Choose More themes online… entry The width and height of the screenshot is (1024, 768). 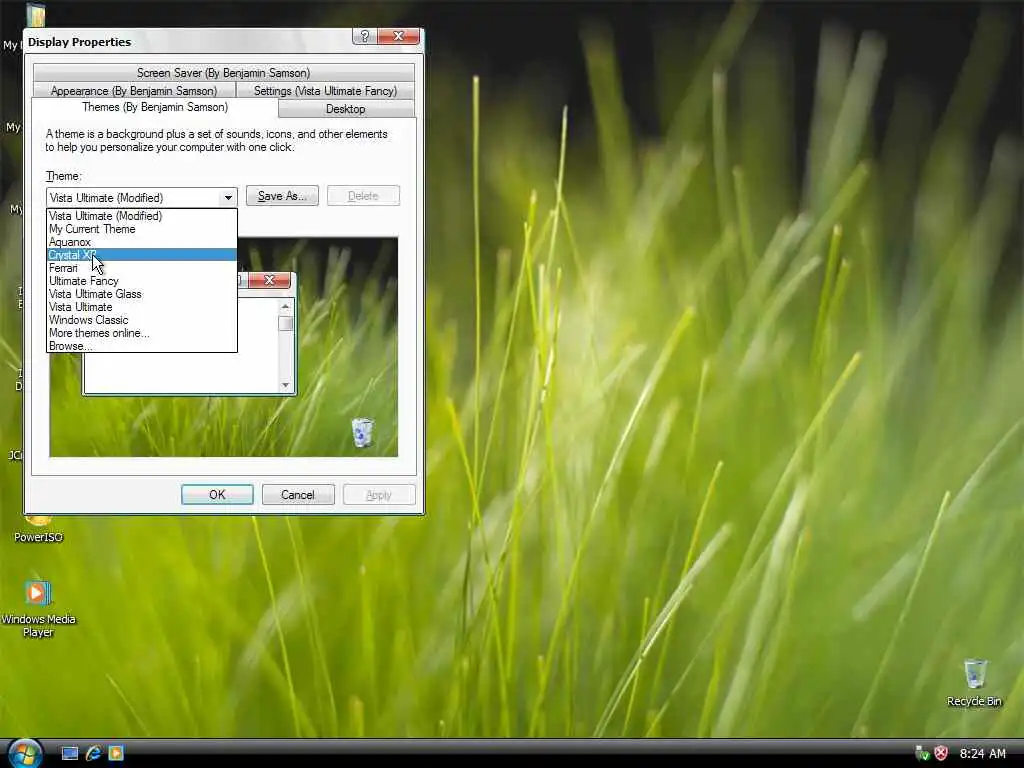tap(142, 333)
